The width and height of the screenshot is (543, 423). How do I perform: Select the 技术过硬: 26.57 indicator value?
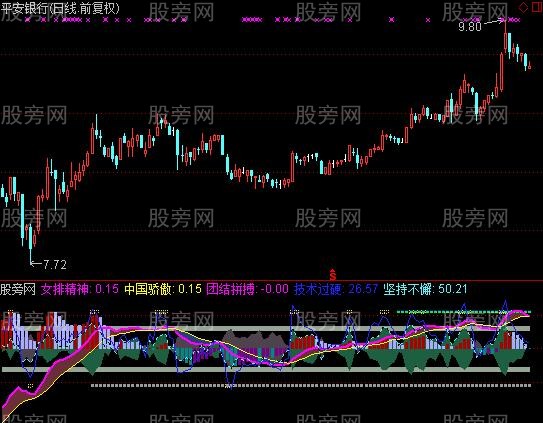click(336, 289)
